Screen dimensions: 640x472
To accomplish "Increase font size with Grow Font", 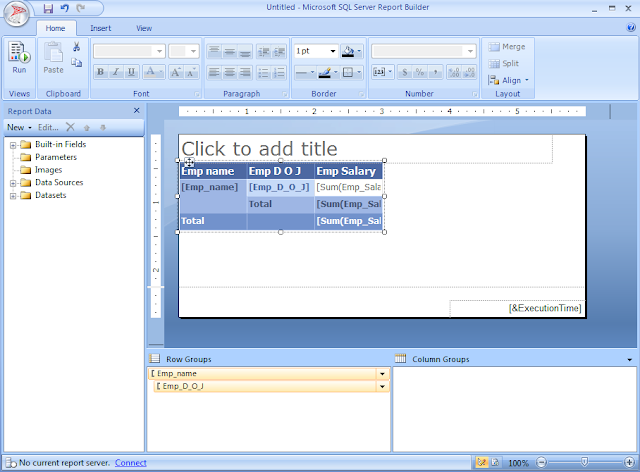I will coord(176,72).
